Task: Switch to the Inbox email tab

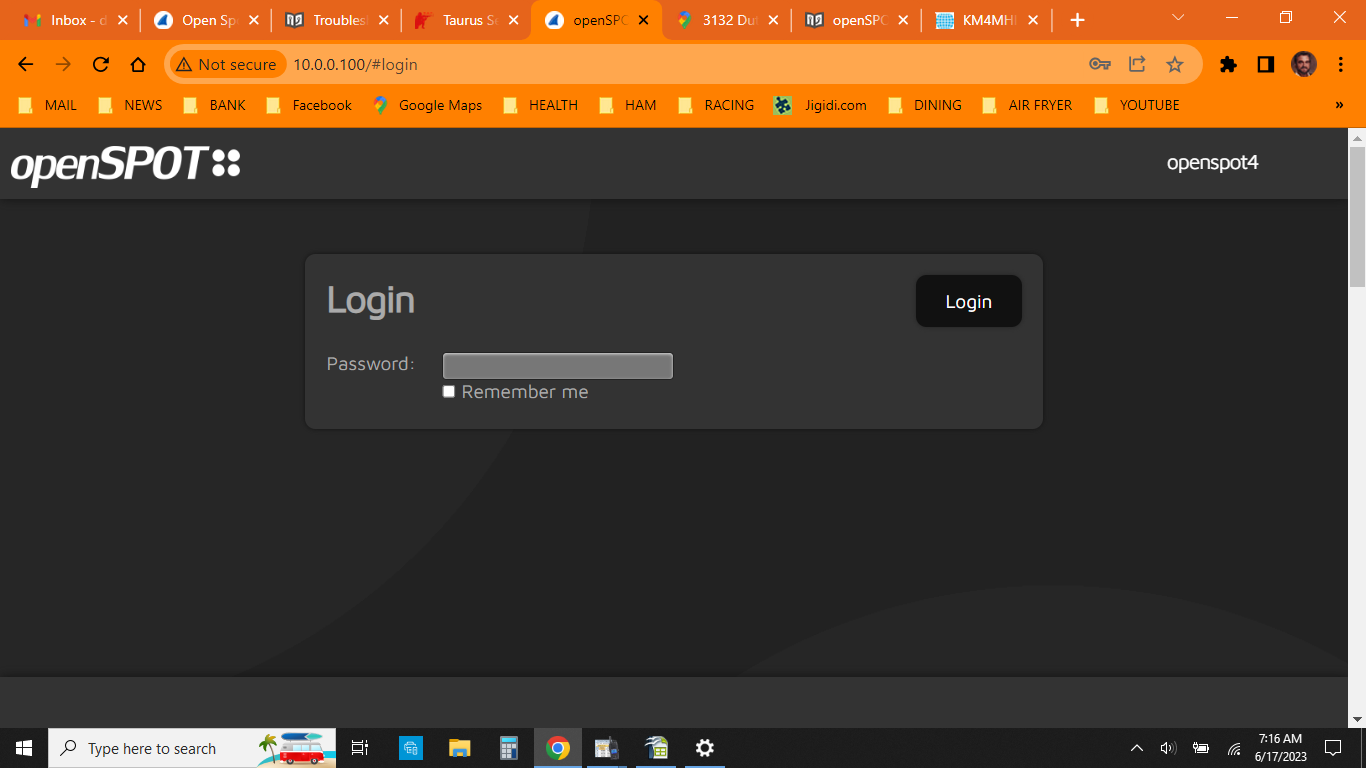Action: click(70, 19)
